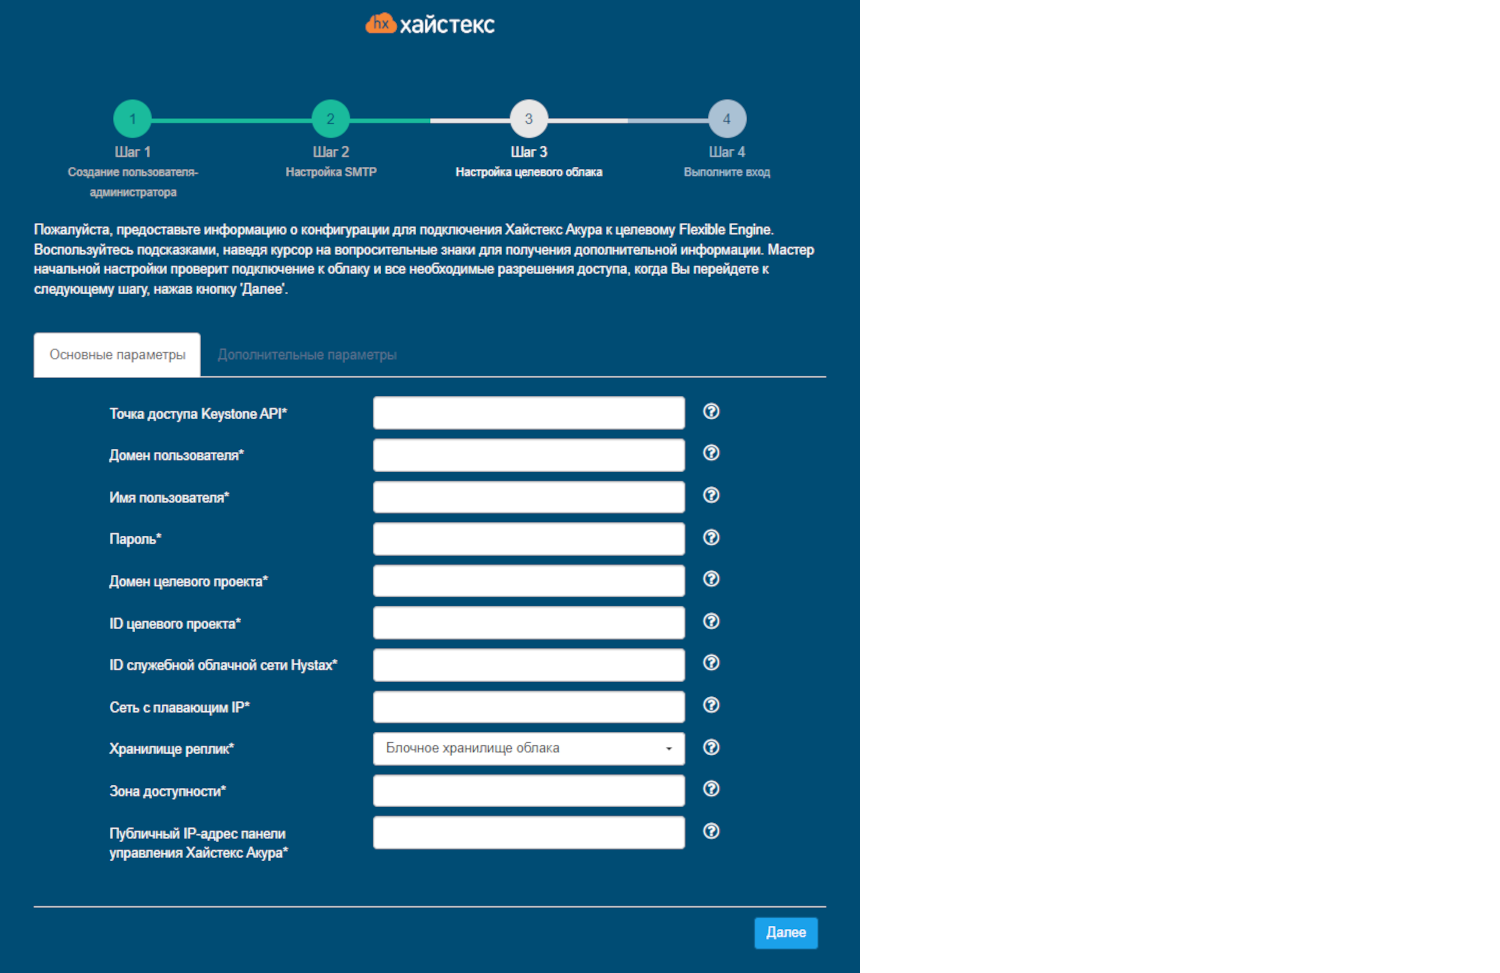
Task: Click help icon for Хранилище реплик
Action: [x=711, y=747]
